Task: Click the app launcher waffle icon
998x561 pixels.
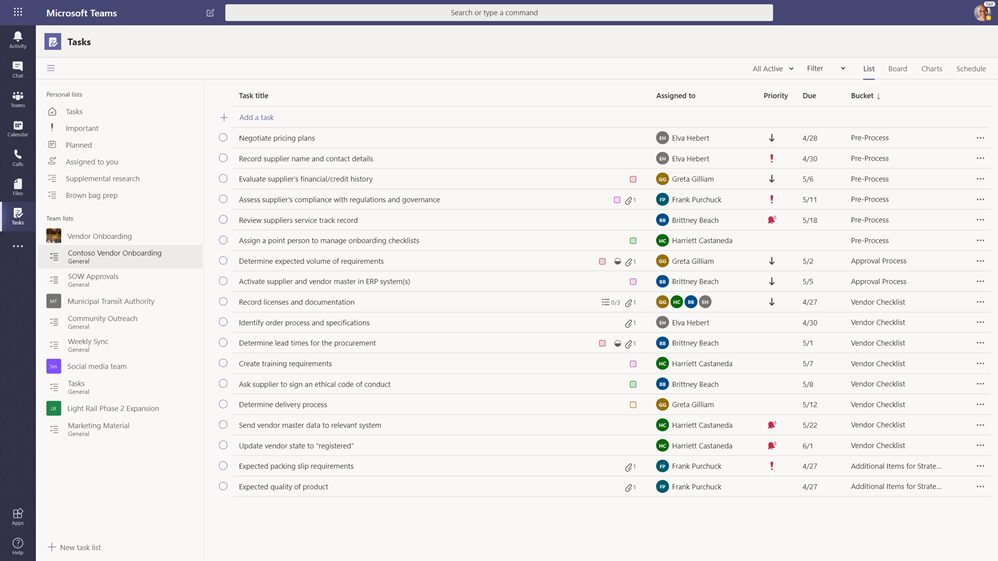Action: [x=18, y=12]
